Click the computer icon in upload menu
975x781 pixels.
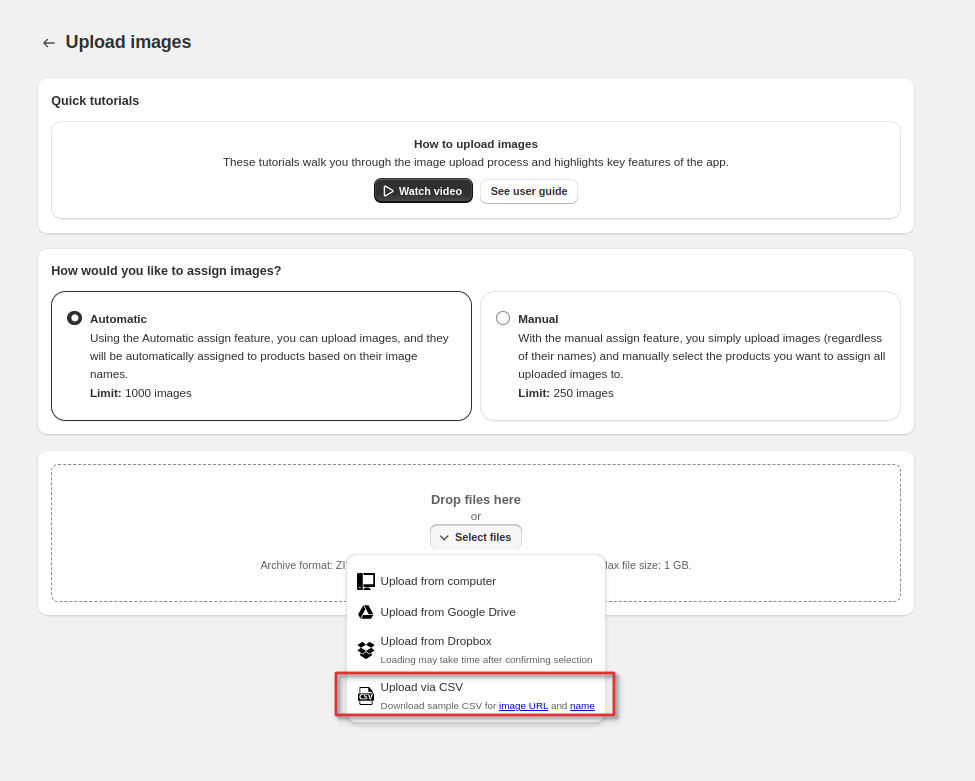pyautogui.click(x=366, y=581)
